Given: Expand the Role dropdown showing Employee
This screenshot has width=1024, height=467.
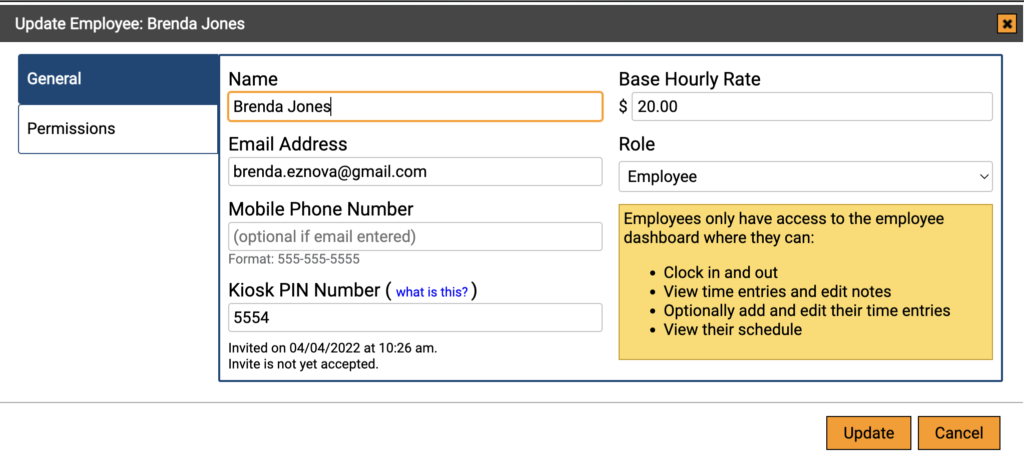Looking at the screenshot, I should click(805, 177).
